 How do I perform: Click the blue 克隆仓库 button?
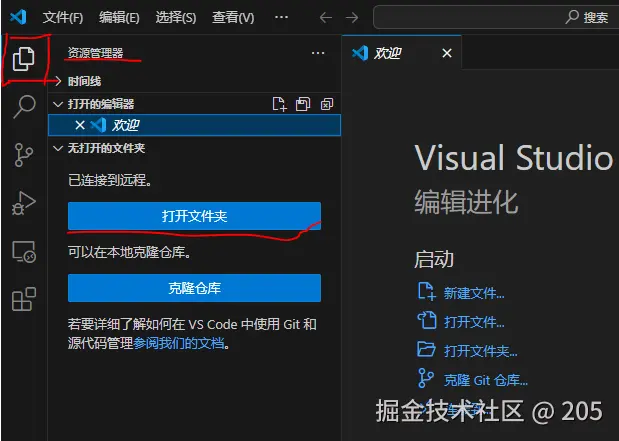(x=194, y=288)
